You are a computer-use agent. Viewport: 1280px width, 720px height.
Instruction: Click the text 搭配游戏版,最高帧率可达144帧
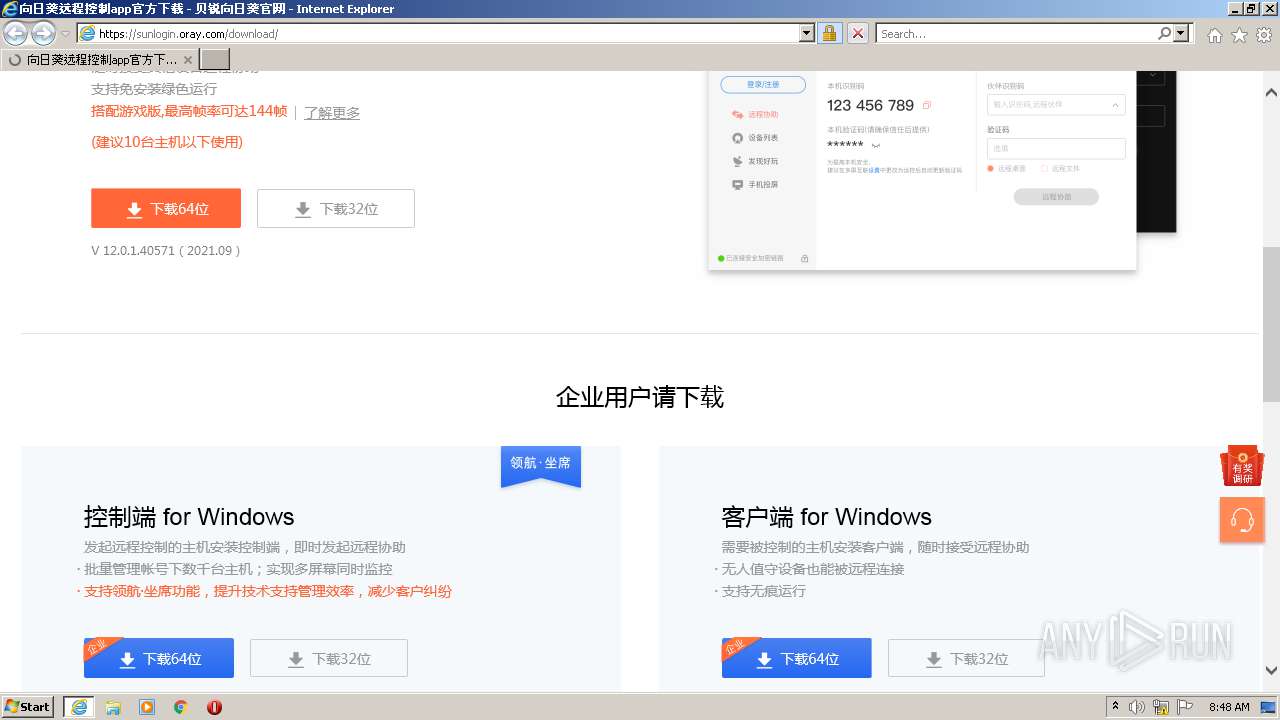(x=189, y=111)
